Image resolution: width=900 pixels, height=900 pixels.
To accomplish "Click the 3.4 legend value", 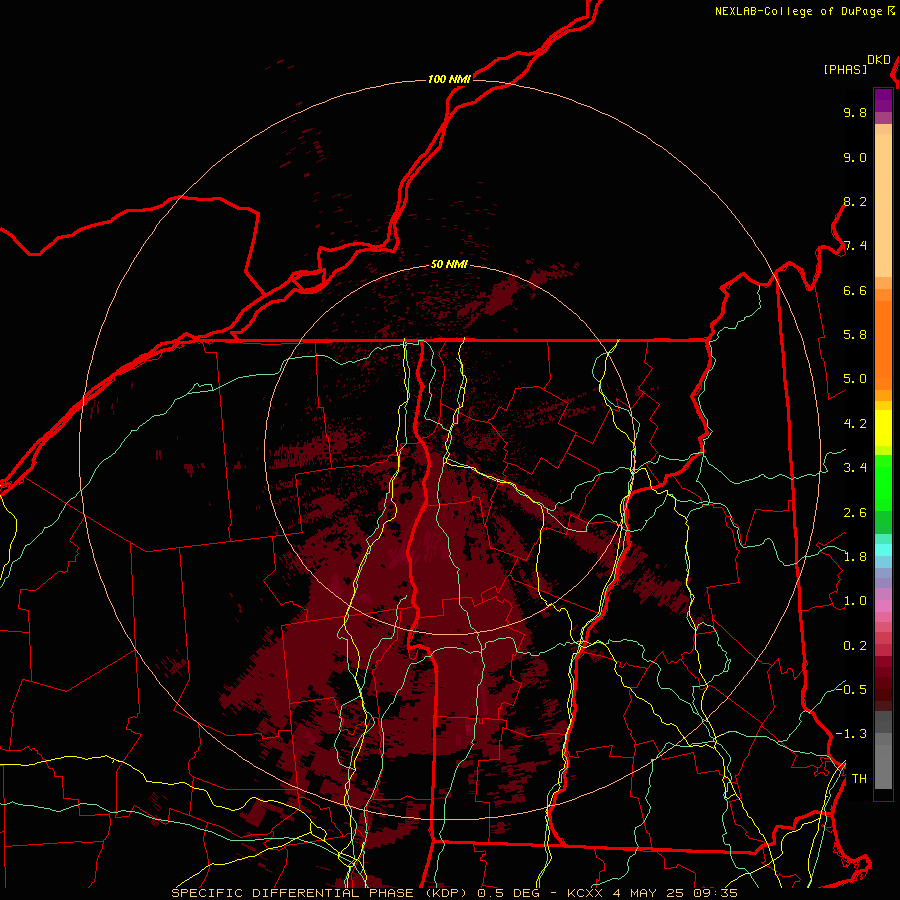I will point(855,468).
